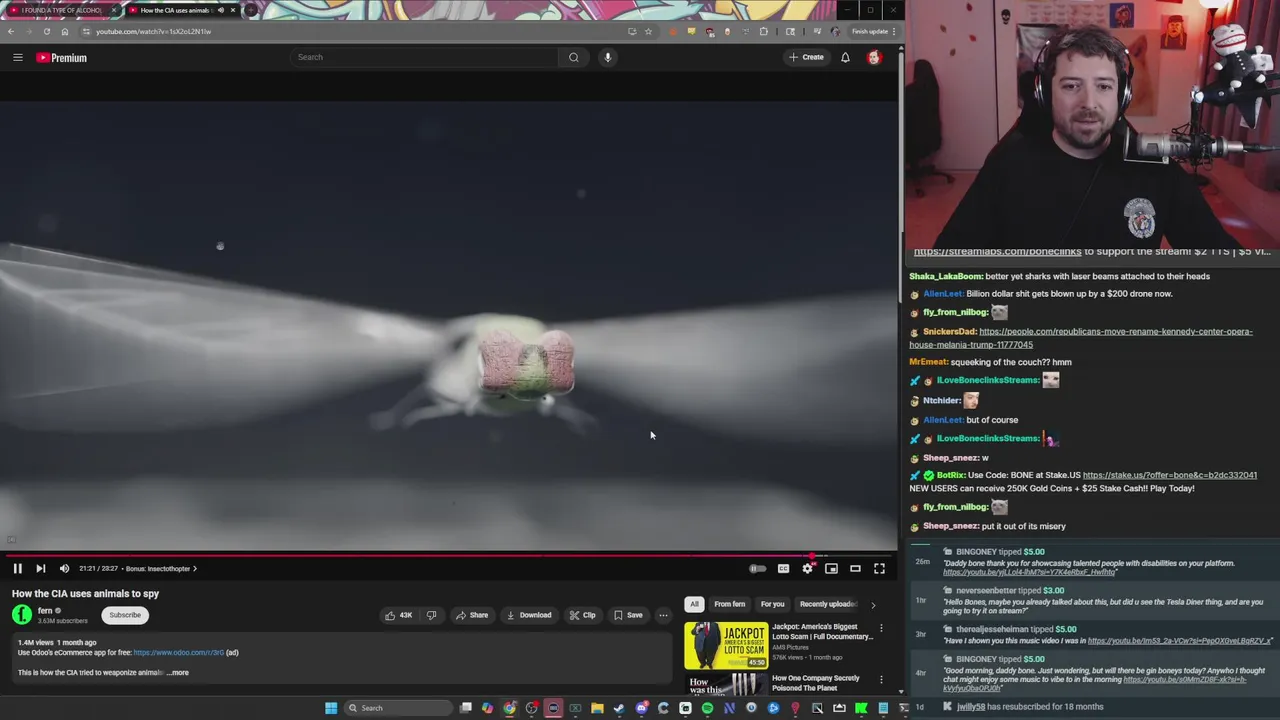Open the fern channel avatar
This screenshot has height=720, width=1280.
(22, 615)
